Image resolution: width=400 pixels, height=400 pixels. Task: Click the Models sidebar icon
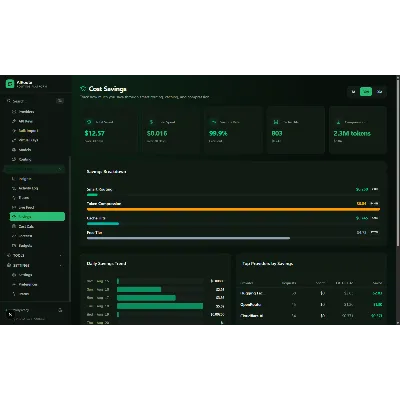(x=14, y=150)
